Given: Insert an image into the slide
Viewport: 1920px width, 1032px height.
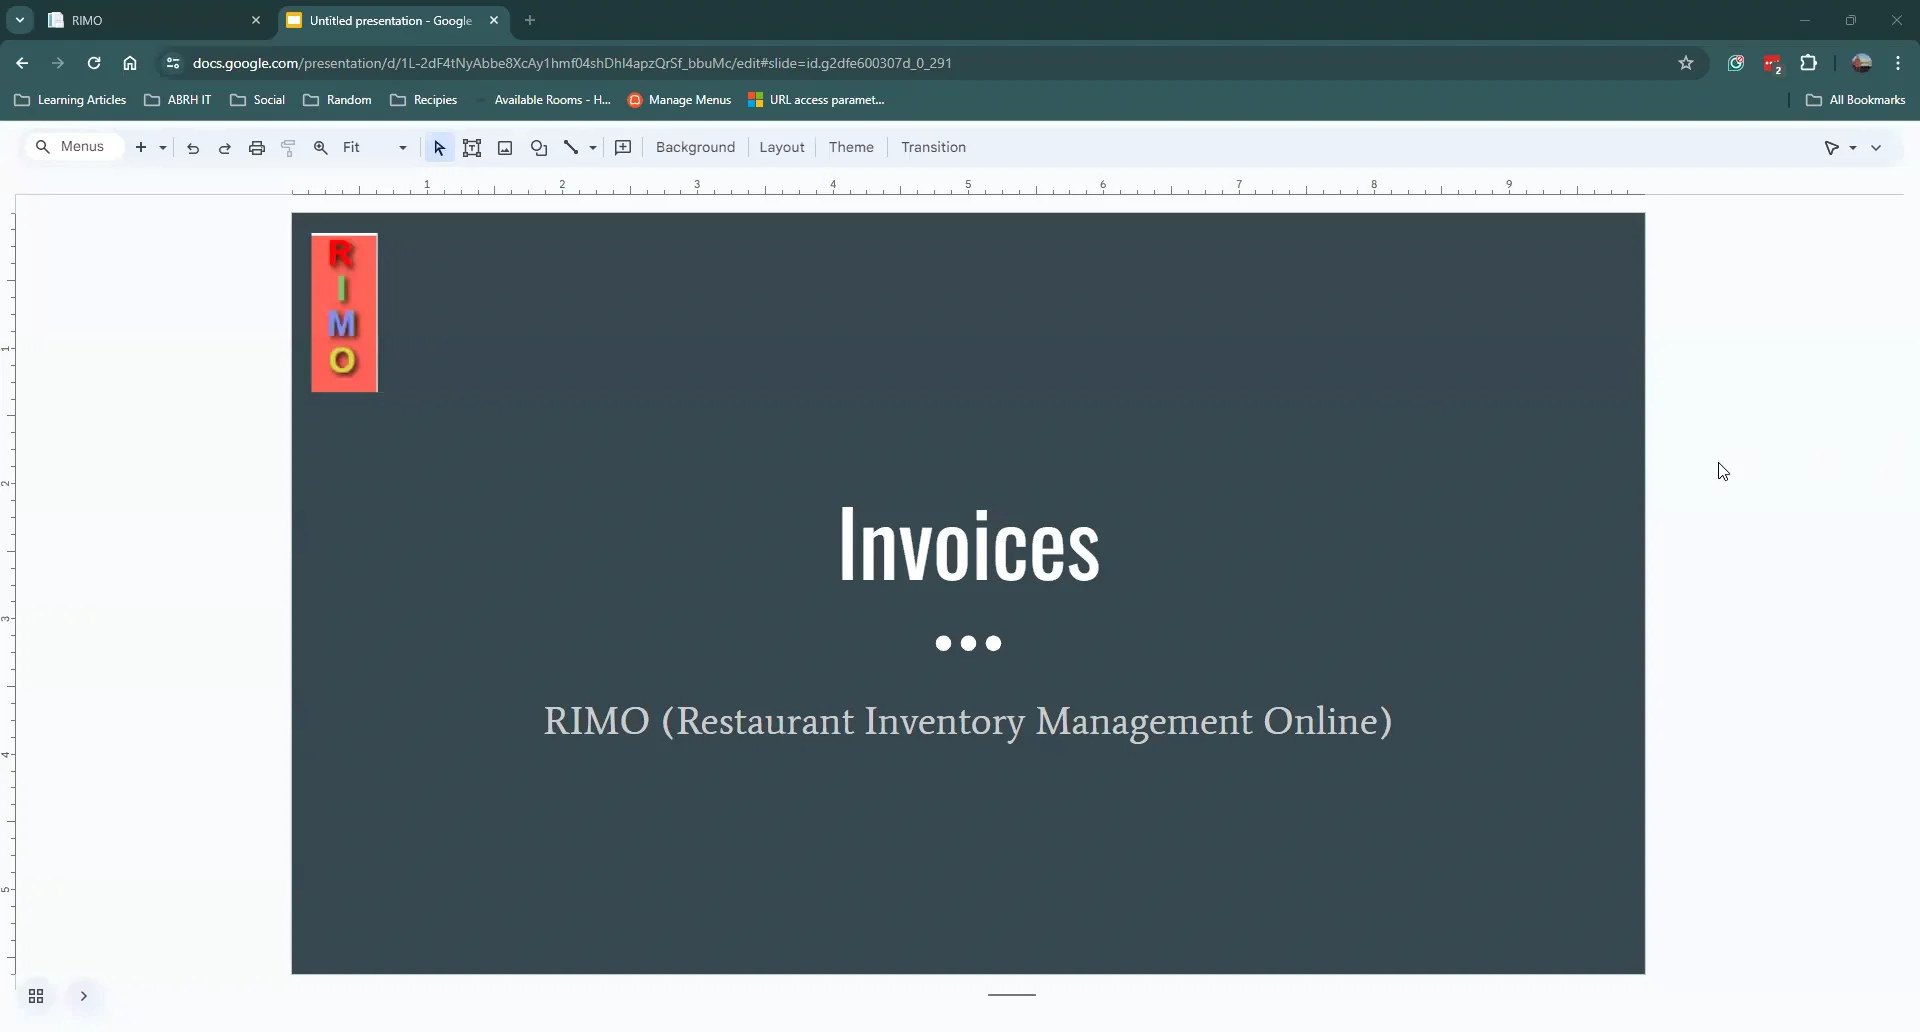Looking at the screenshot, I should 505,147.
